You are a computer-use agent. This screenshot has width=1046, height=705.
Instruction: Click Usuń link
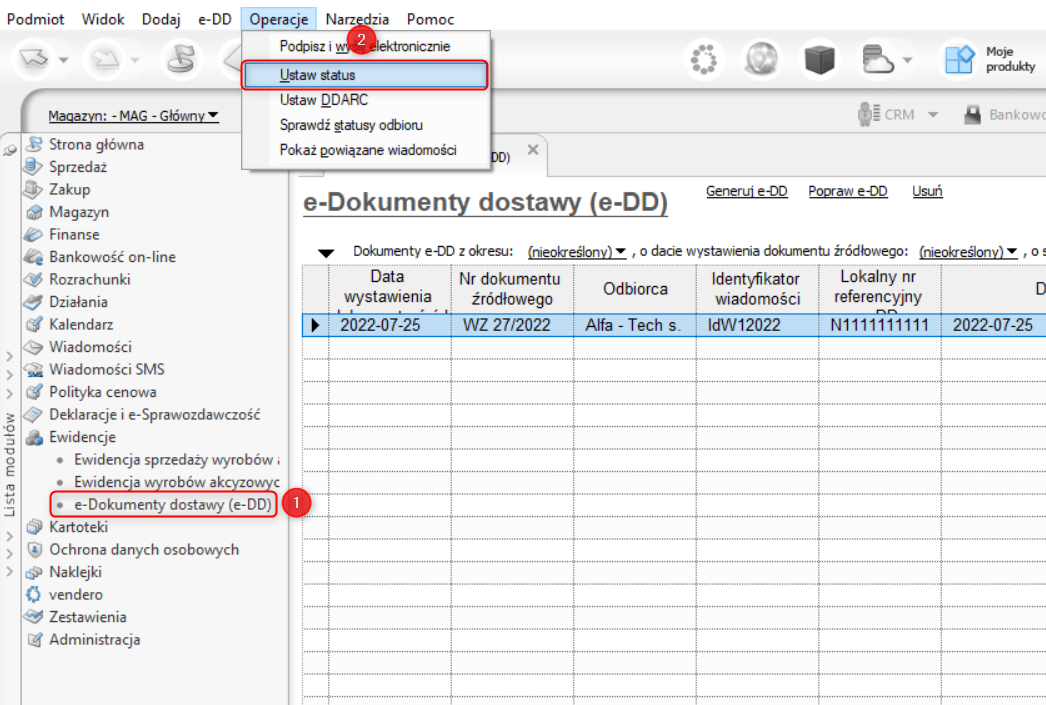[x=927, y=191]
